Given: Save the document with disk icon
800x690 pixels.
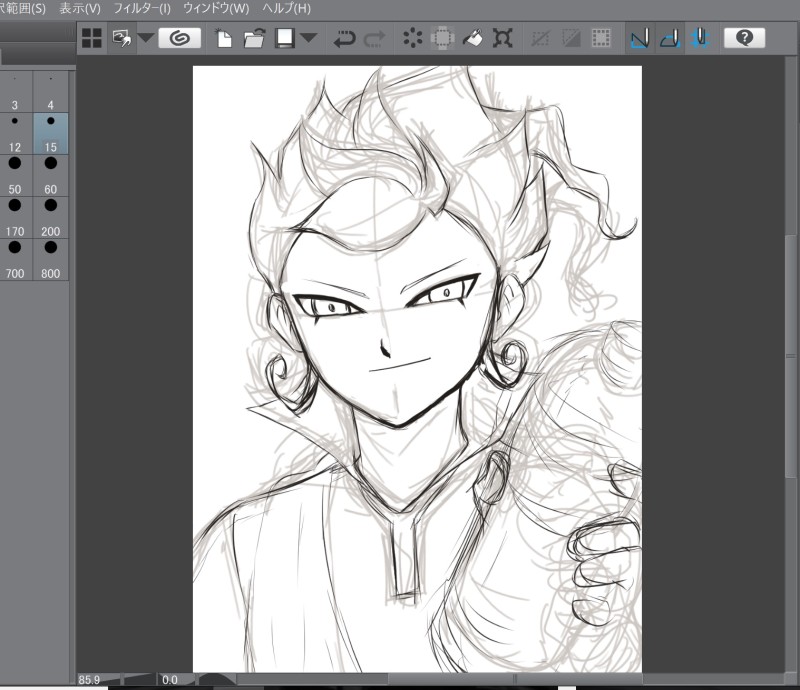Looking at the screenshot, I should [x=285, y=38].
